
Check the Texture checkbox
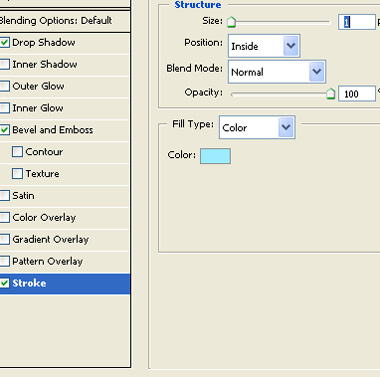[x=17, y=174]
